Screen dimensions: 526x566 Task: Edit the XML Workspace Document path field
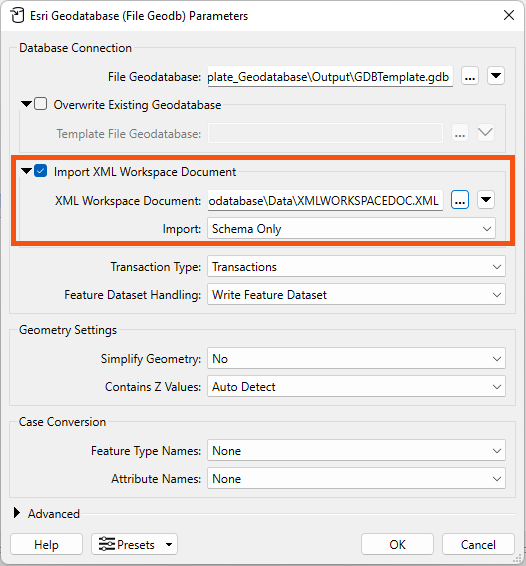(325, 200)
